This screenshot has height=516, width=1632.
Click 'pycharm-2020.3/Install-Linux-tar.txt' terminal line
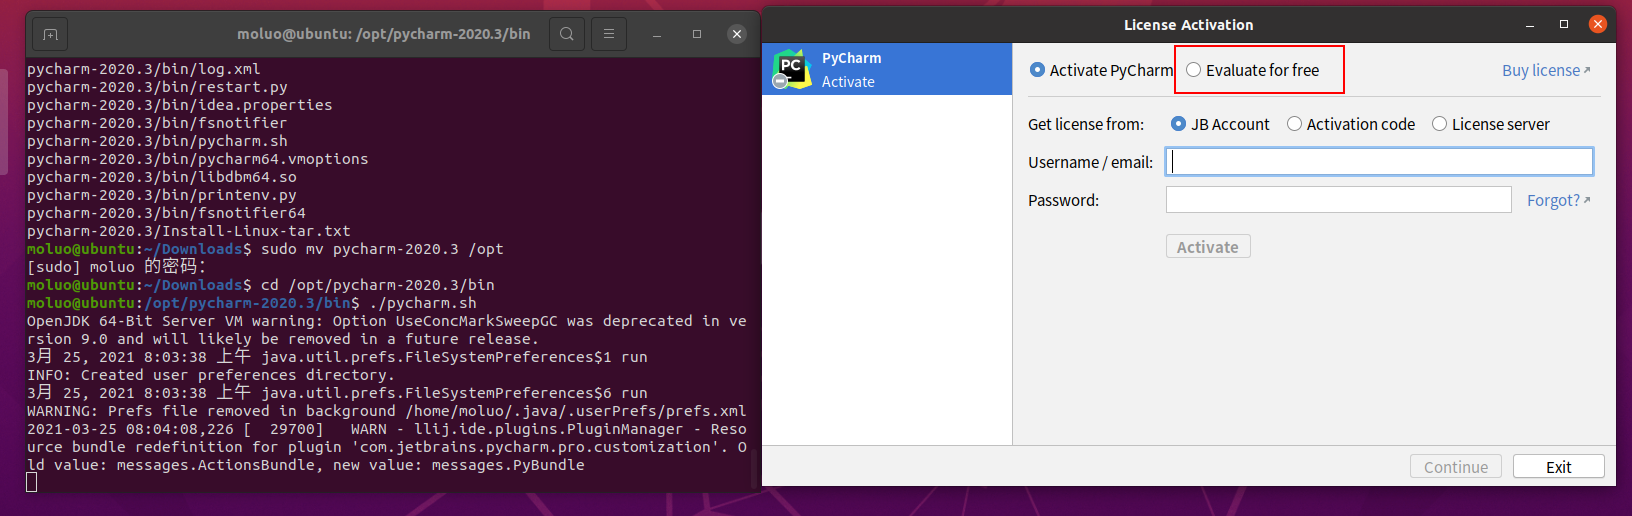pos(189,231)
